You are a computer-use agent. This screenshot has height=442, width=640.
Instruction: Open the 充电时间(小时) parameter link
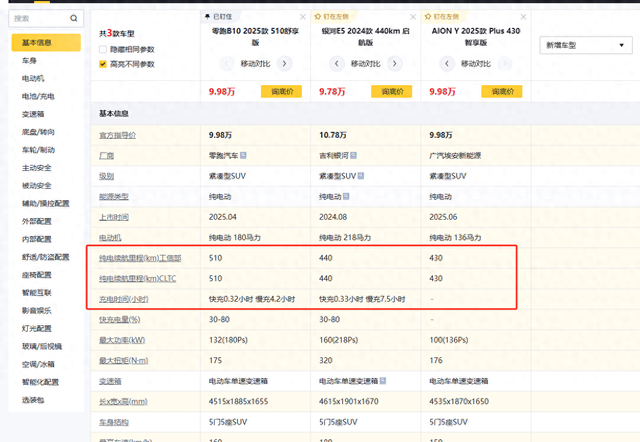coord(124,299)
